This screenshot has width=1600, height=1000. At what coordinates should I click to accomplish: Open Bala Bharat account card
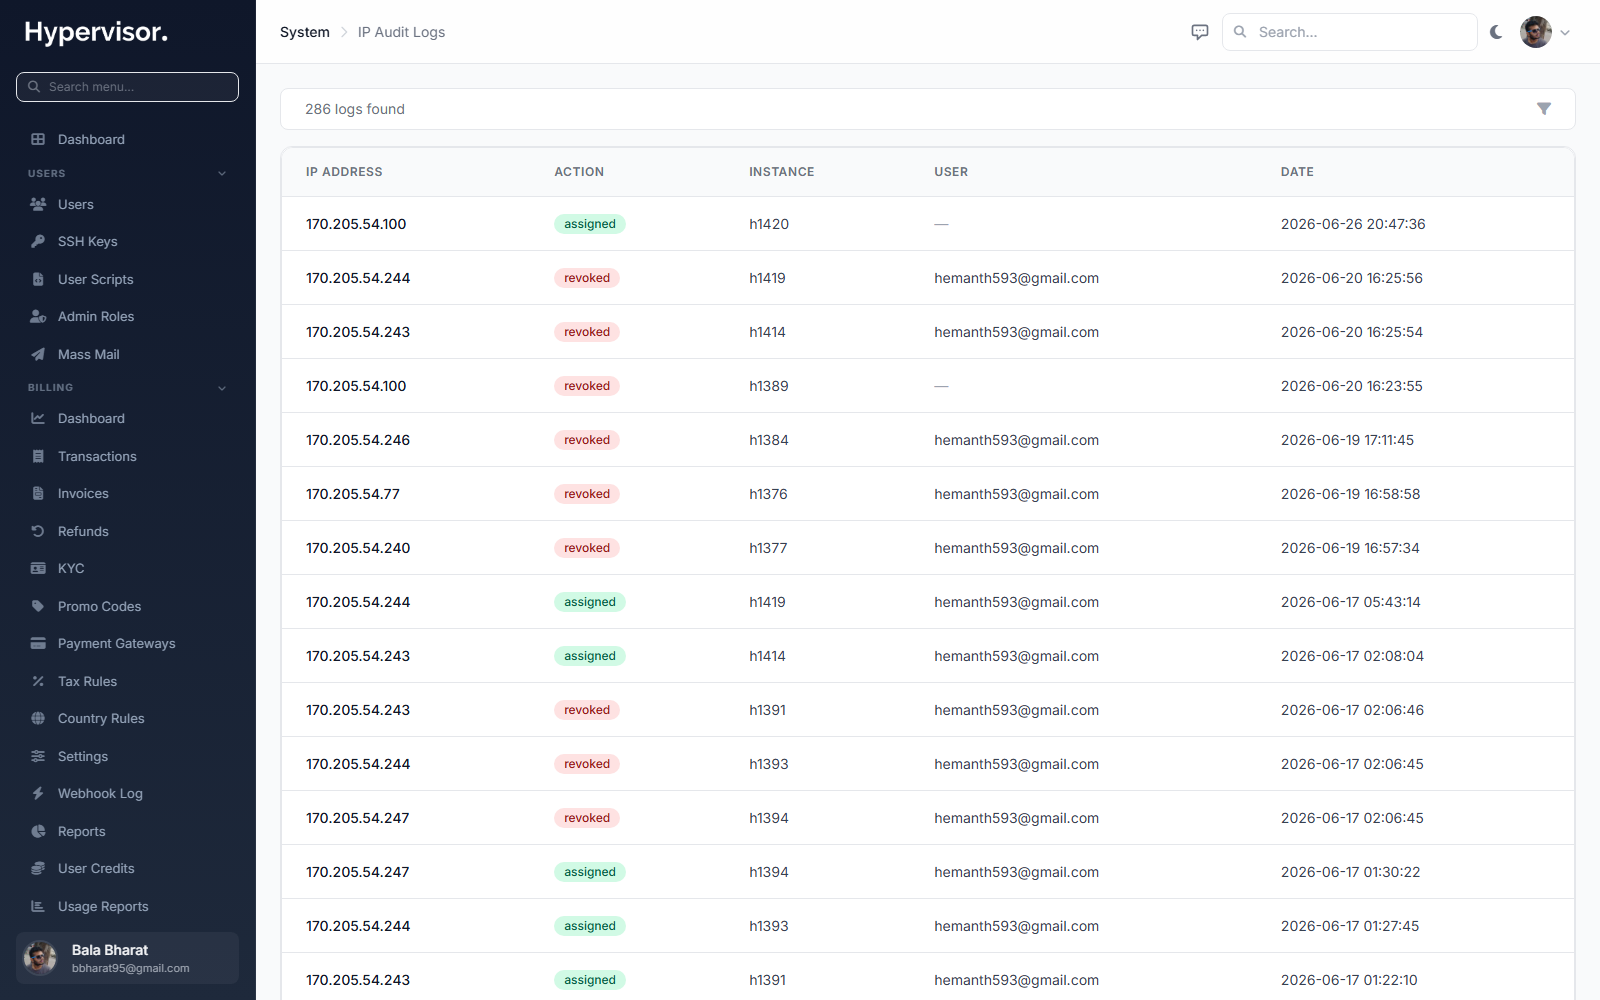click(x=128, y=958)
